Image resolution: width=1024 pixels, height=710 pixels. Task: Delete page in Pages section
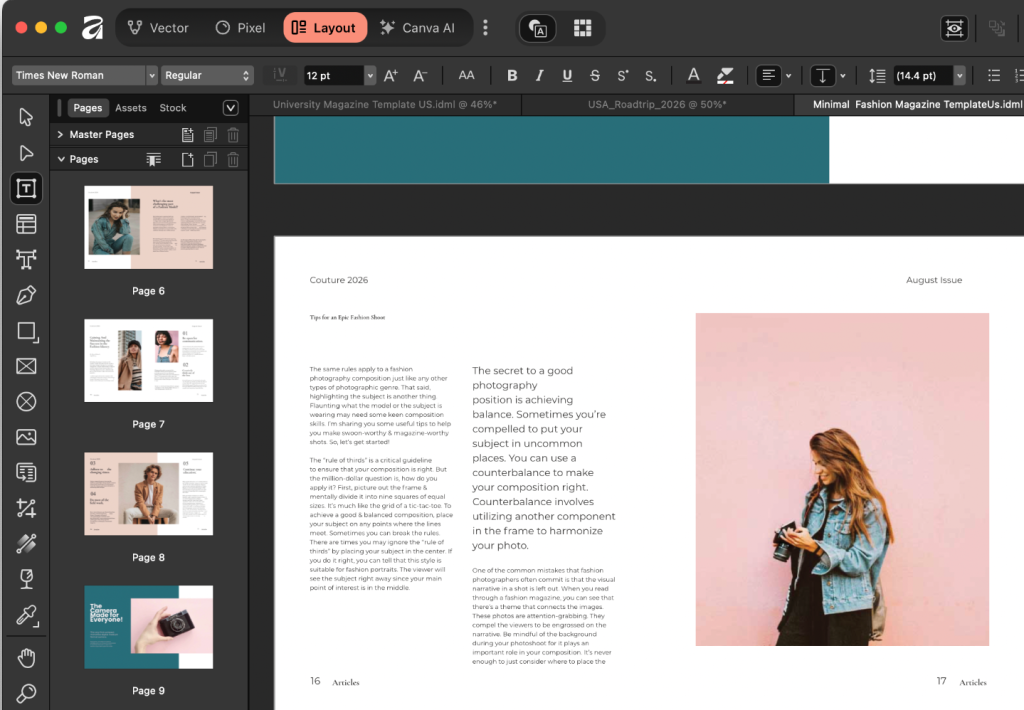click(x=233, y=159)
